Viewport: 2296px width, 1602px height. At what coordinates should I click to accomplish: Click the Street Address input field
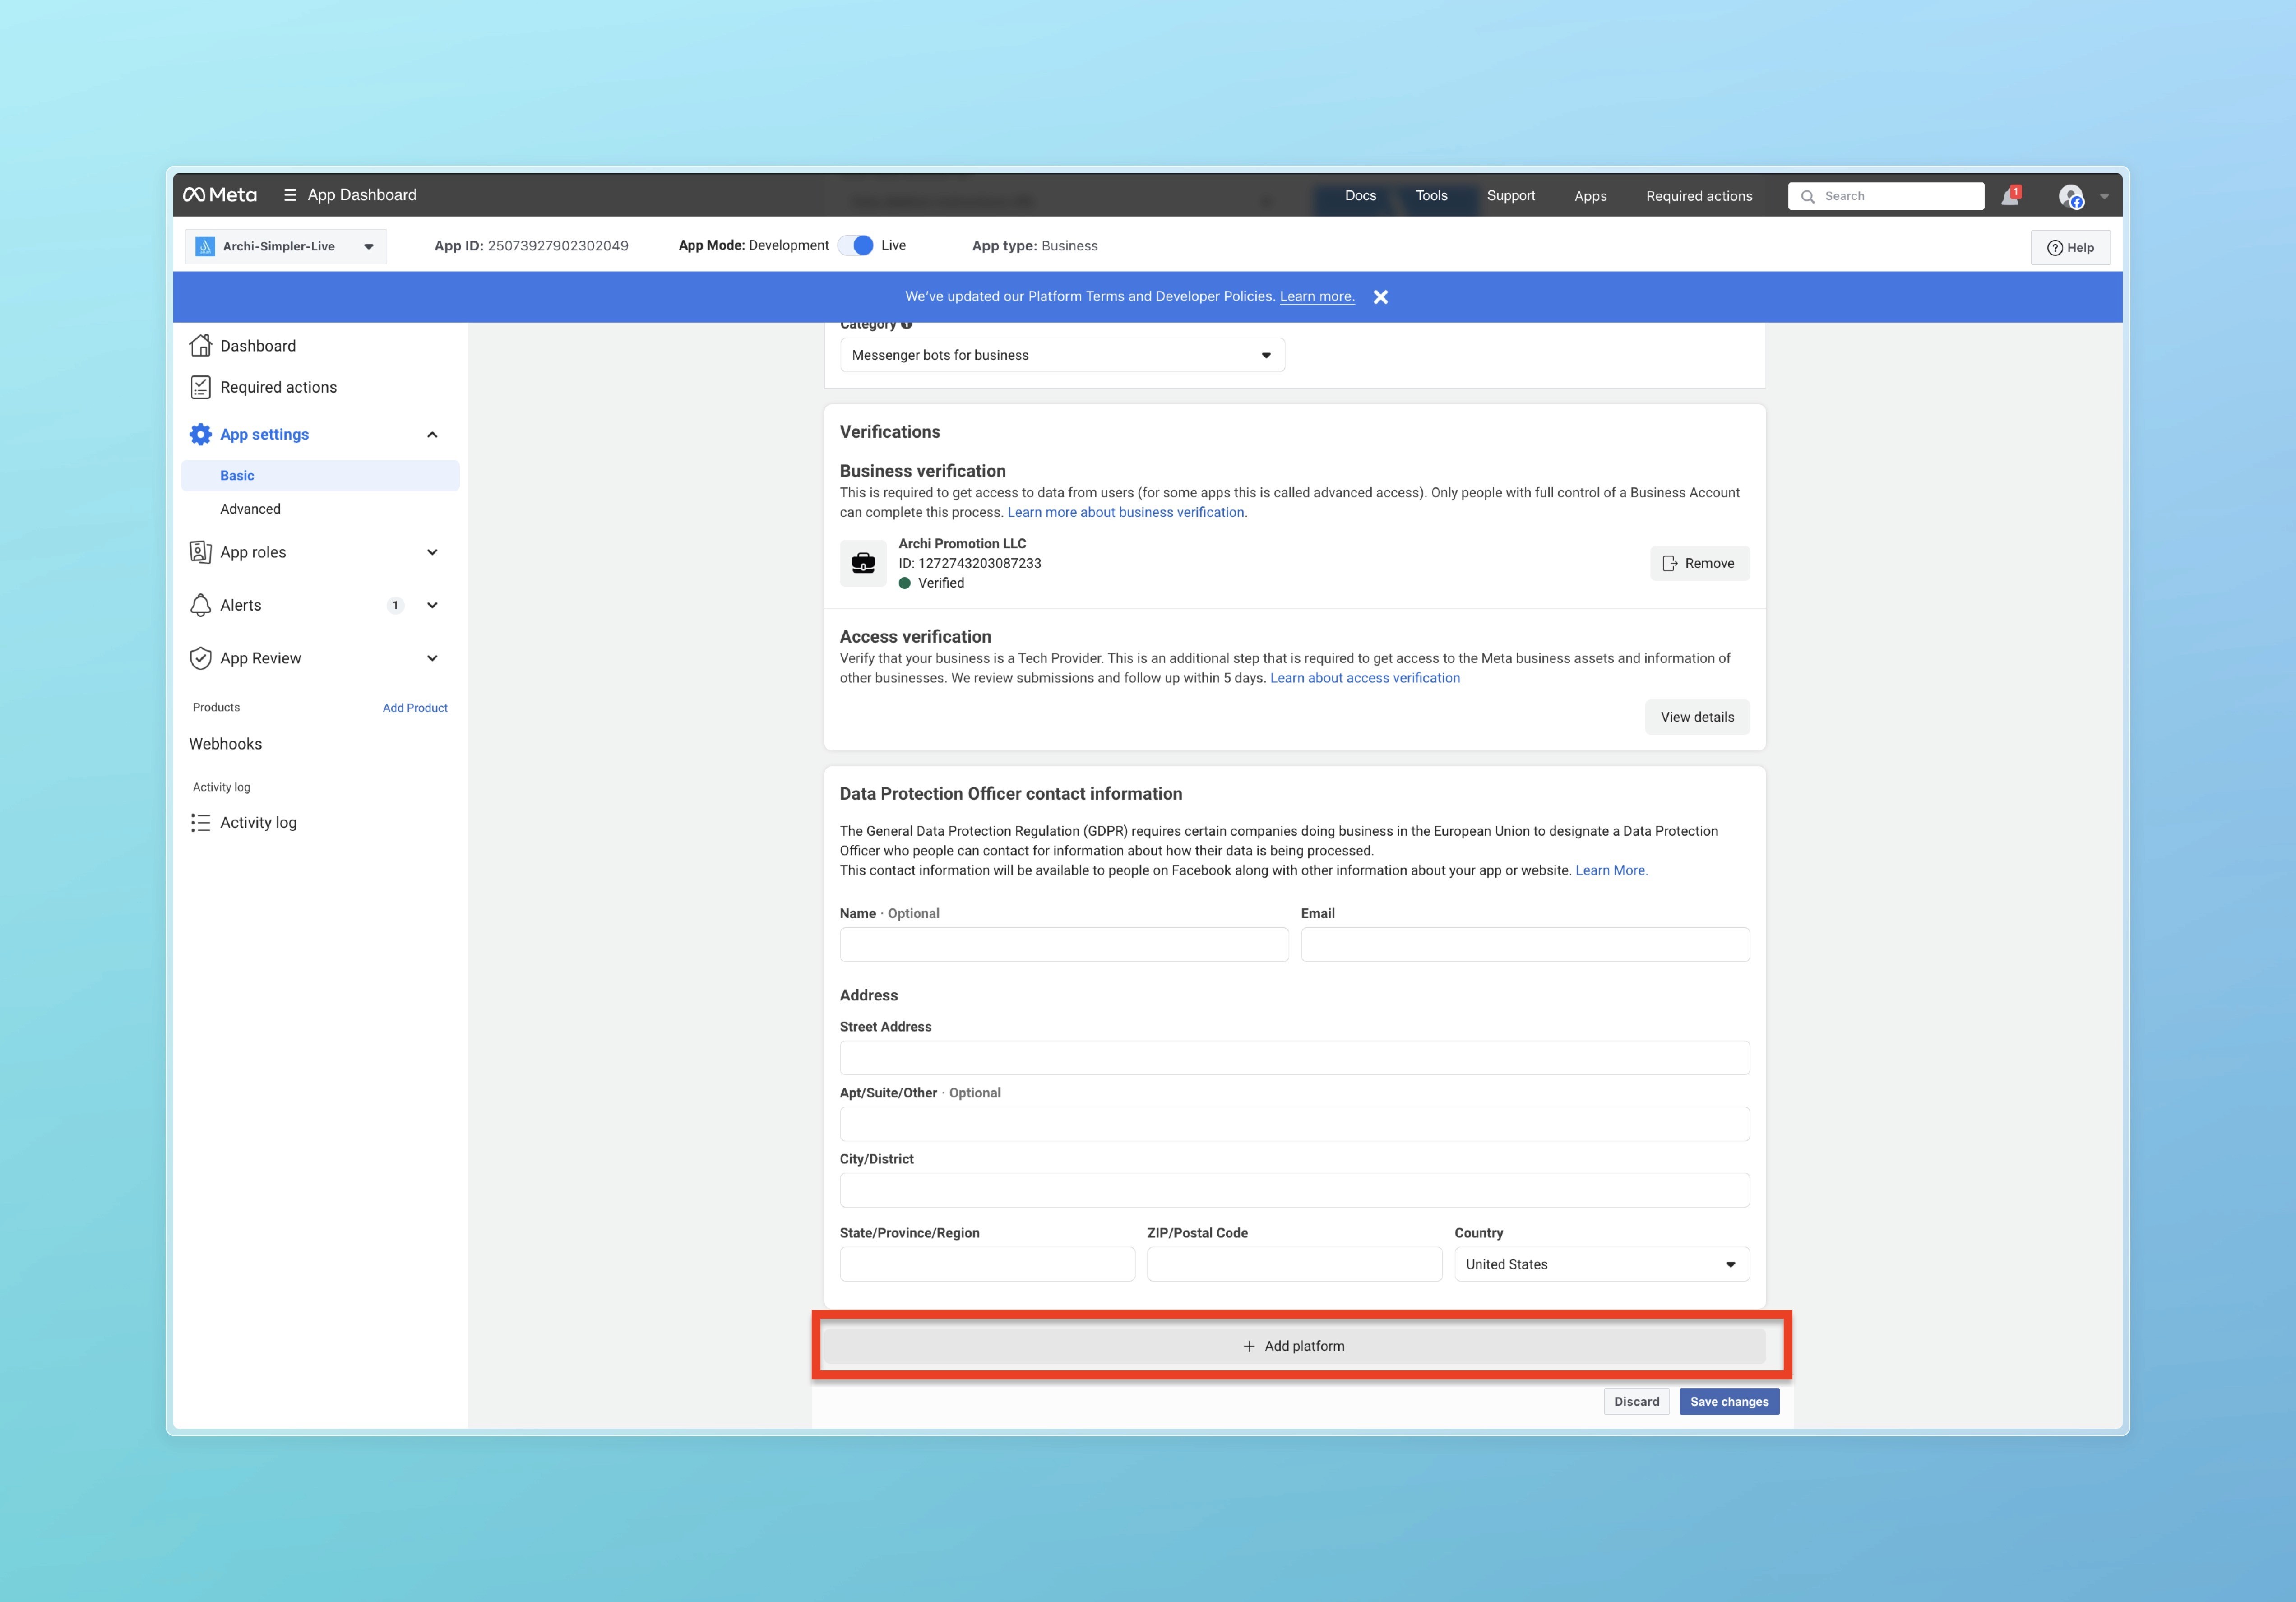click(x=1294, y=1058)
